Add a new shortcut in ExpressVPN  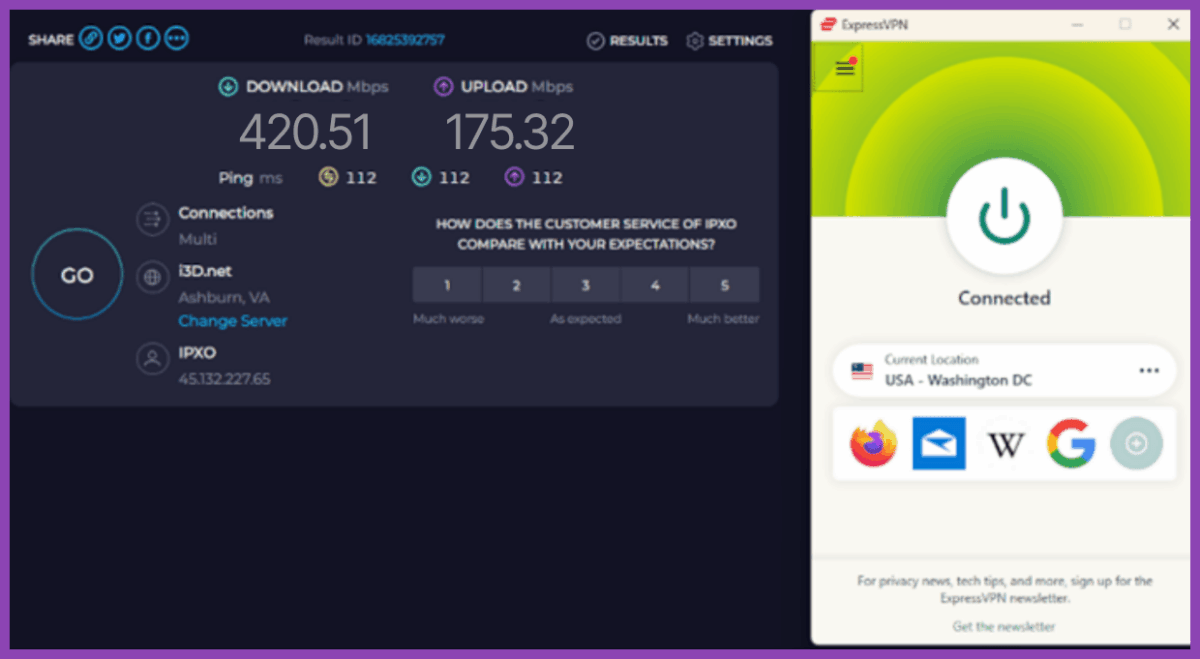click(x=1136, y=443)
